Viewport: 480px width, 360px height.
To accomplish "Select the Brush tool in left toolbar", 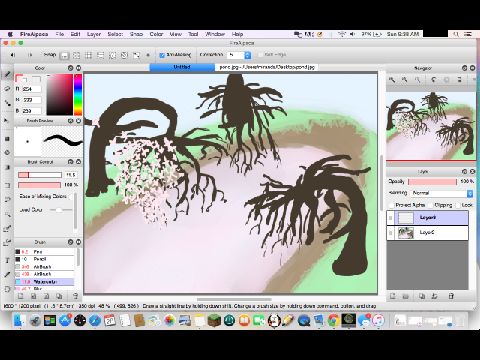I will click(x=7, y=74).
